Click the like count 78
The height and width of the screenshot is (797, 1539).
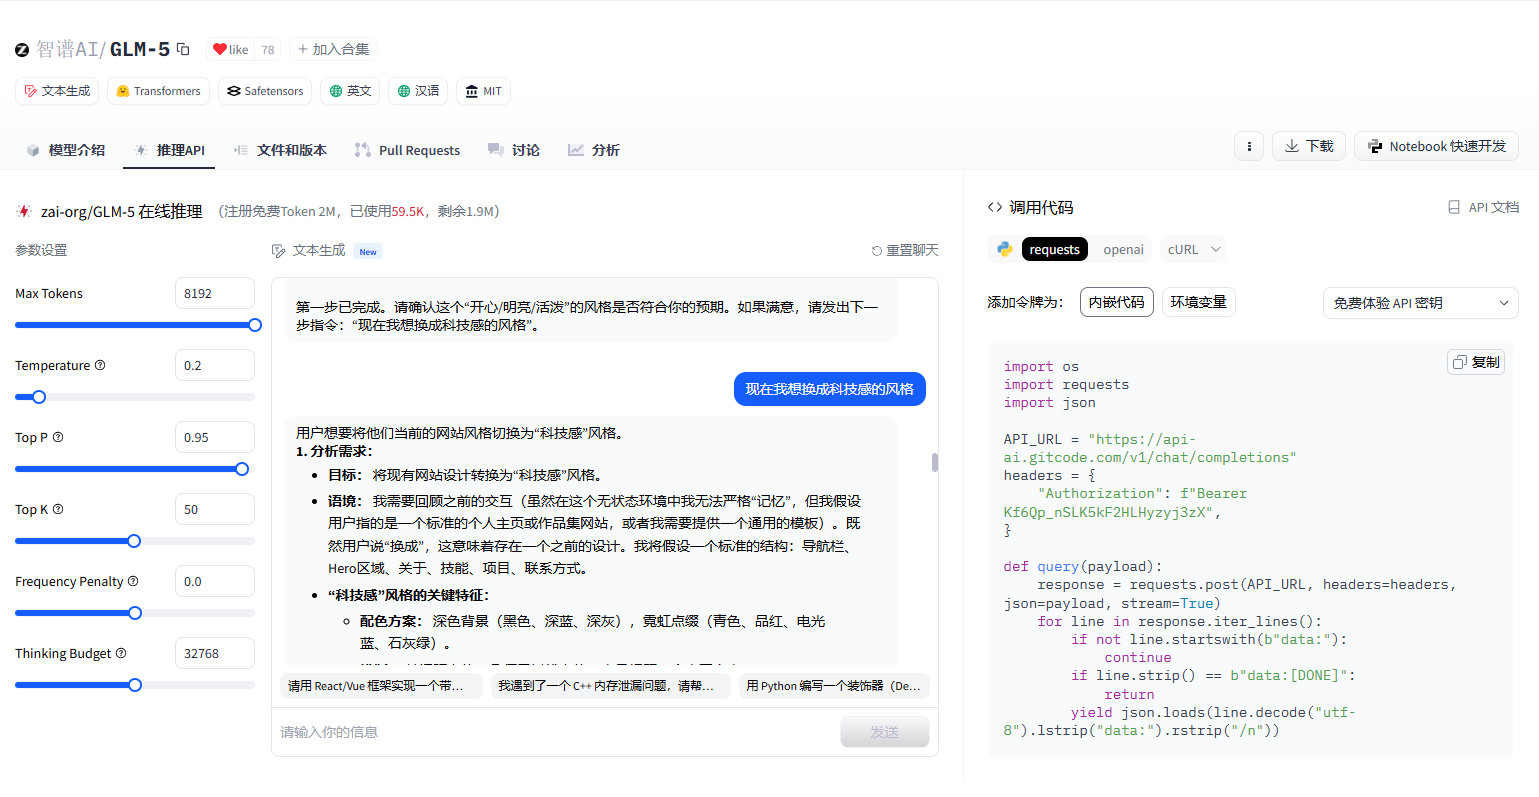(x=268, y=49)
